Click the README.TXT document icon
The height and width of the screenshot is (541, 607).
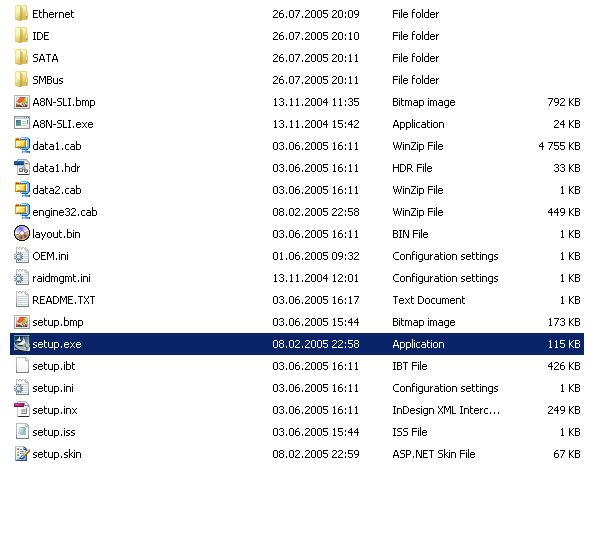tap(22, 300)
